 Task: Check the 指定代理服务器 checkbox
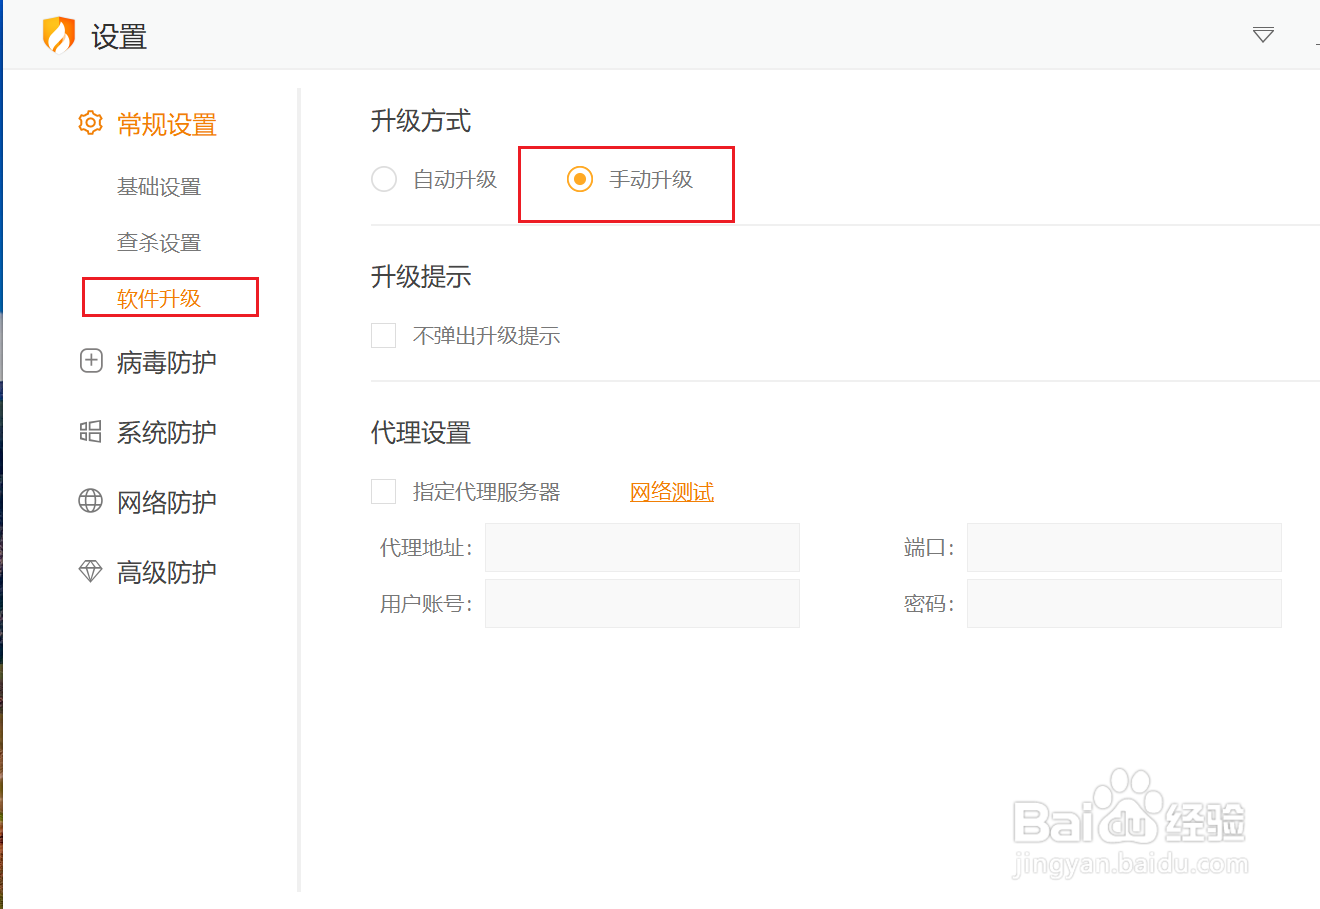point(384,491)
